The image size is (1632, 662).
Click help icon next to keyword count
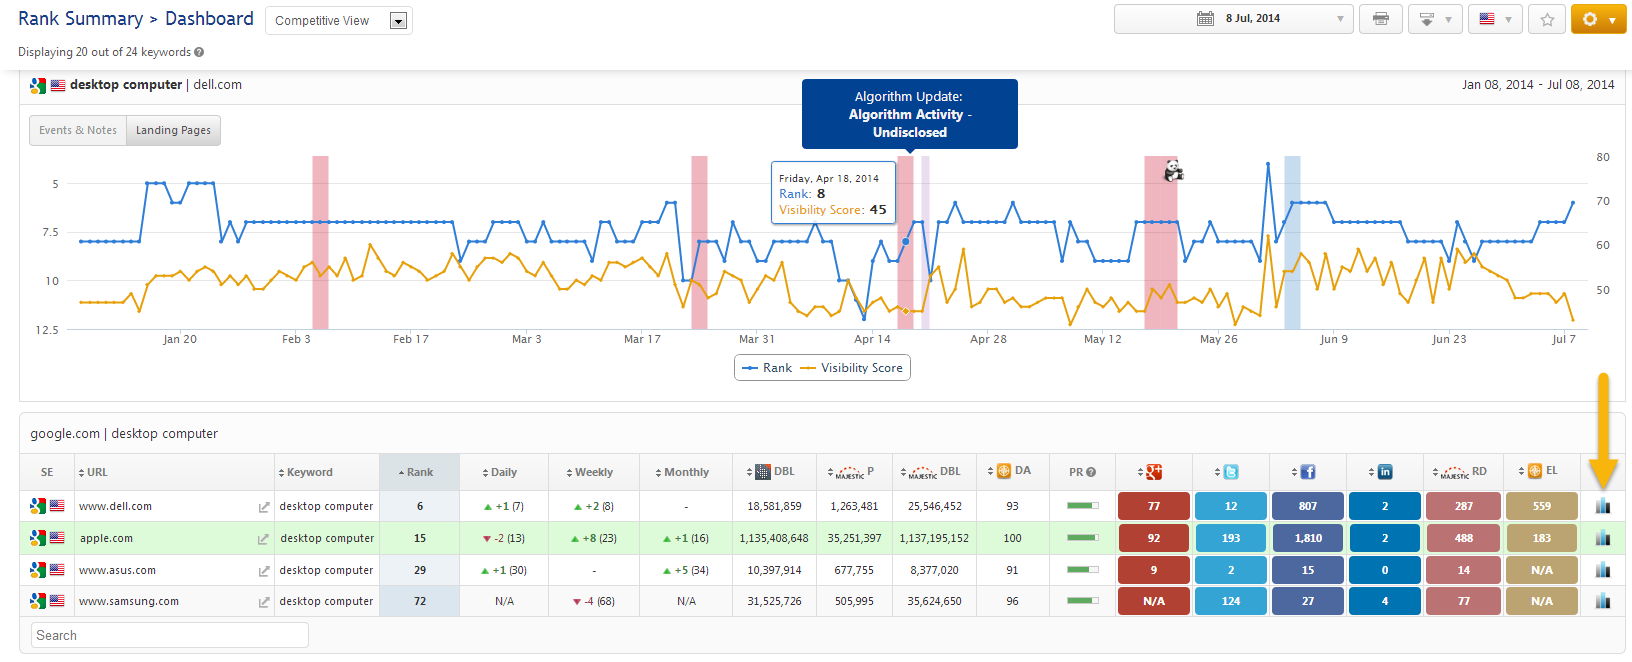(x=199, y=52)
